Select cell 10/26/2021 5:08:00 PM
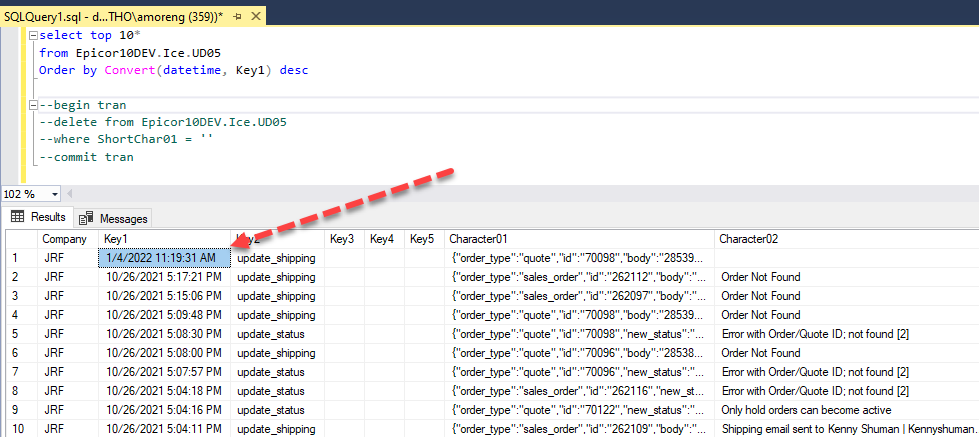This screenshot has width=979, height=437. pyautogui.click(x=164, y=353)
